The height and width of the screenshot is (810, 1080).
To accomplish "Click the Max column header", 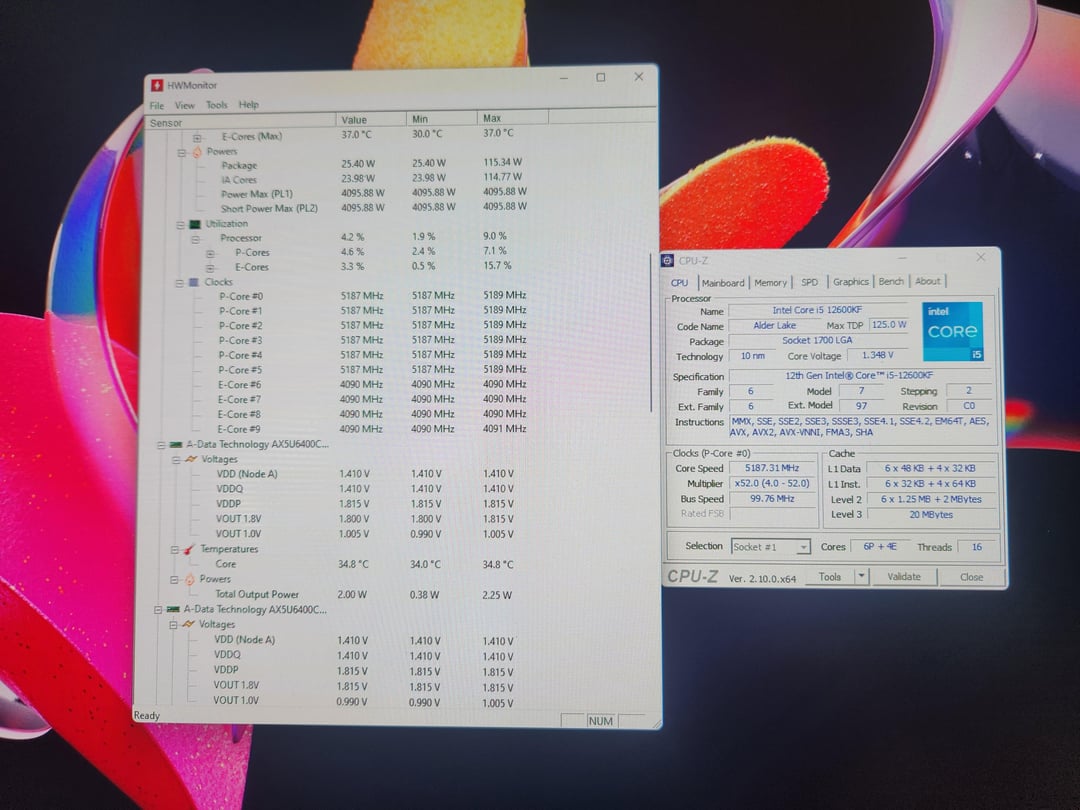I will coord(512,118).
